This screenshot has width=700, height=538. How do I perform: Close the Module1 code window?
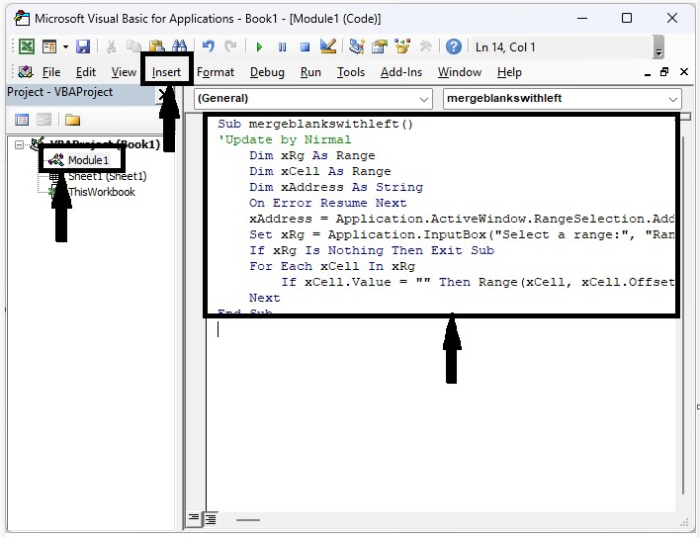(x=684, y=72)
